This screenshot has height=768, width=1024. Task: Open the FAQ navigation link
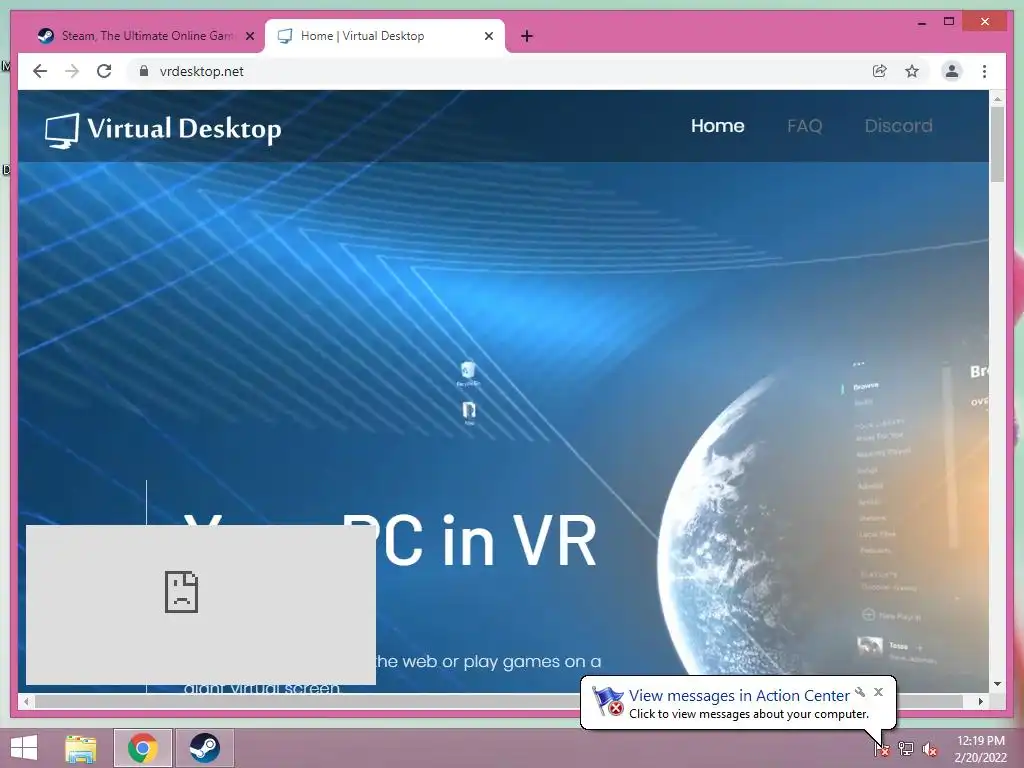(x=804, y=125)
